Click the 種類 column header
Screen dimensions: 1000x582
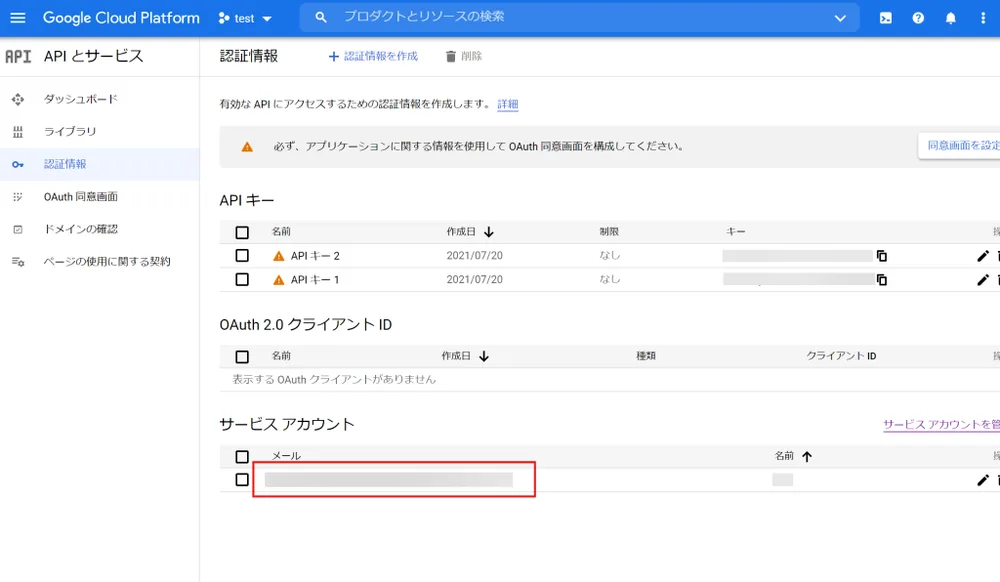[645, 356]
